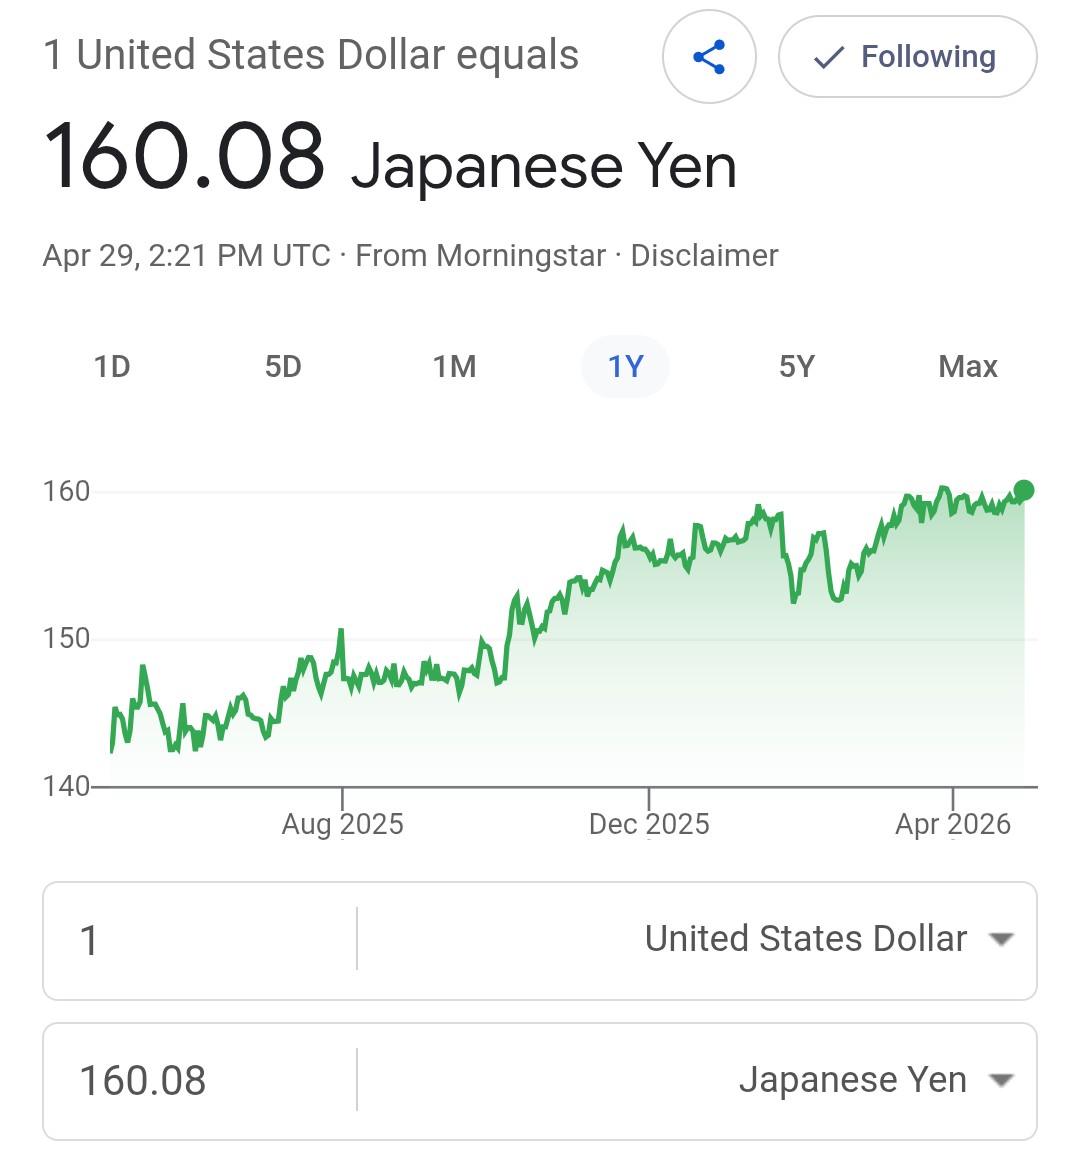Click the dollar amount input field

click(x=200, y=940)
